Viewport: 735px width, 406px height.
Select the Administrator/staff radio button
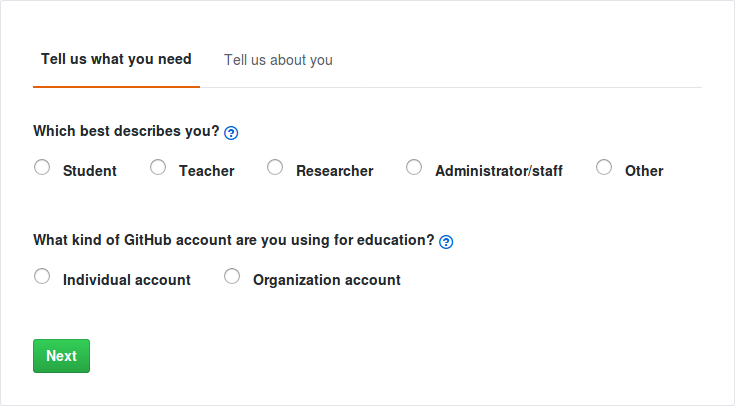(414, 168)
